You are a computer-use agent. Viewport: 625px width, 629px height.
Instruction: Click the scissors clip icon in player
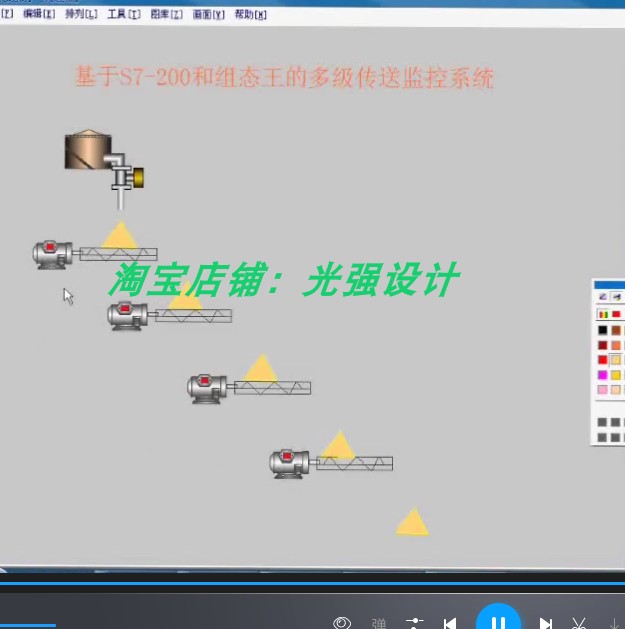point(579,623)
